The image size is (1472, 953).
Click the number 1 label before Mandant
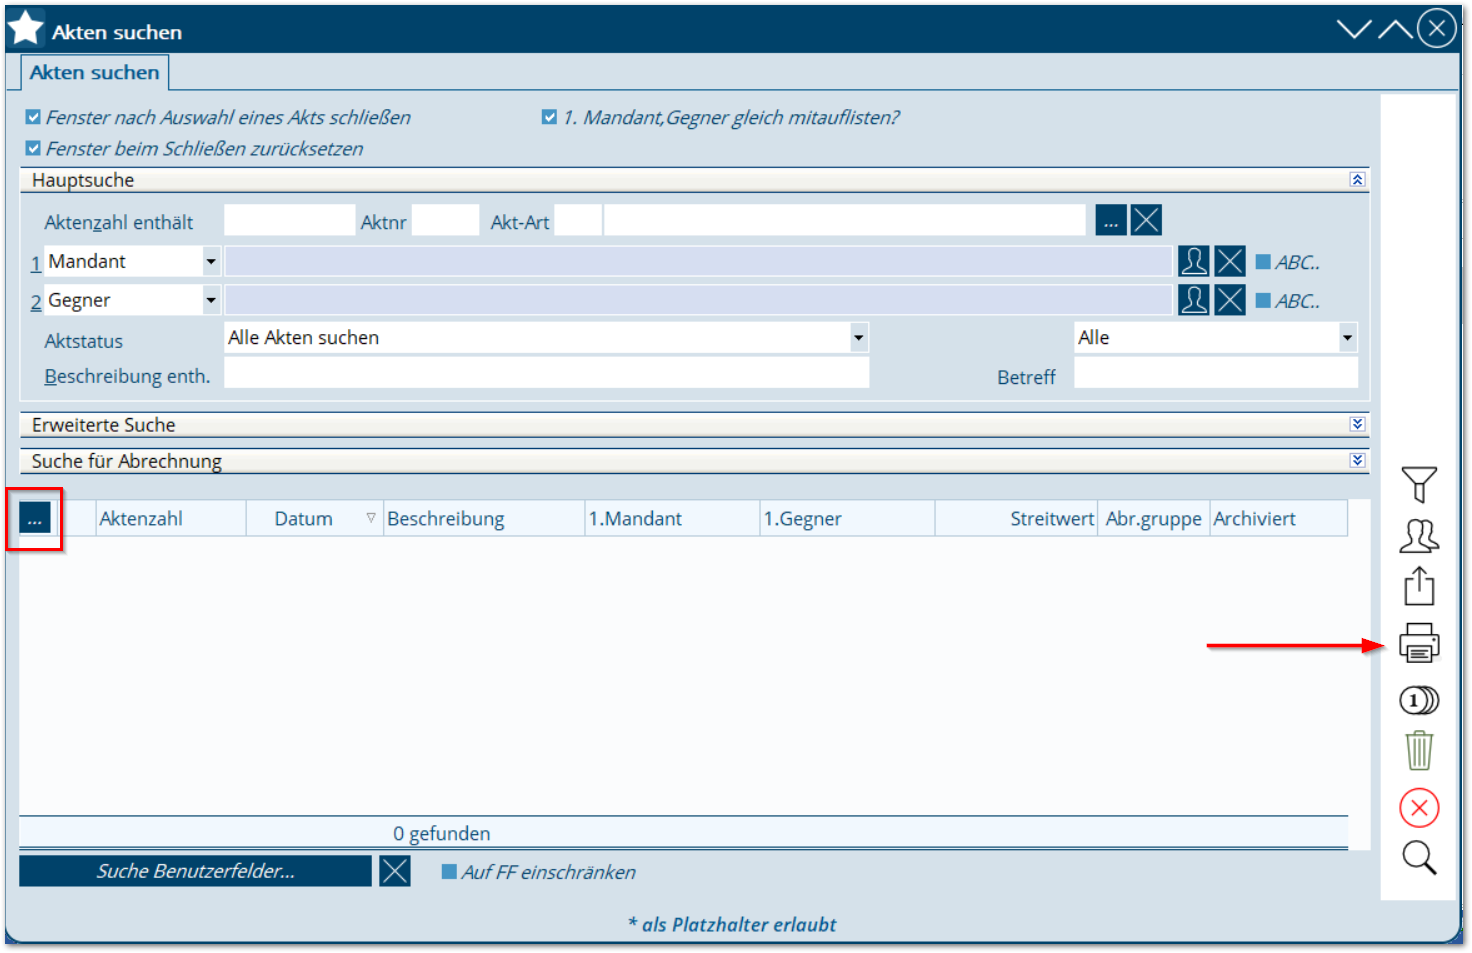pyautogui.click(x=36, y=263)
